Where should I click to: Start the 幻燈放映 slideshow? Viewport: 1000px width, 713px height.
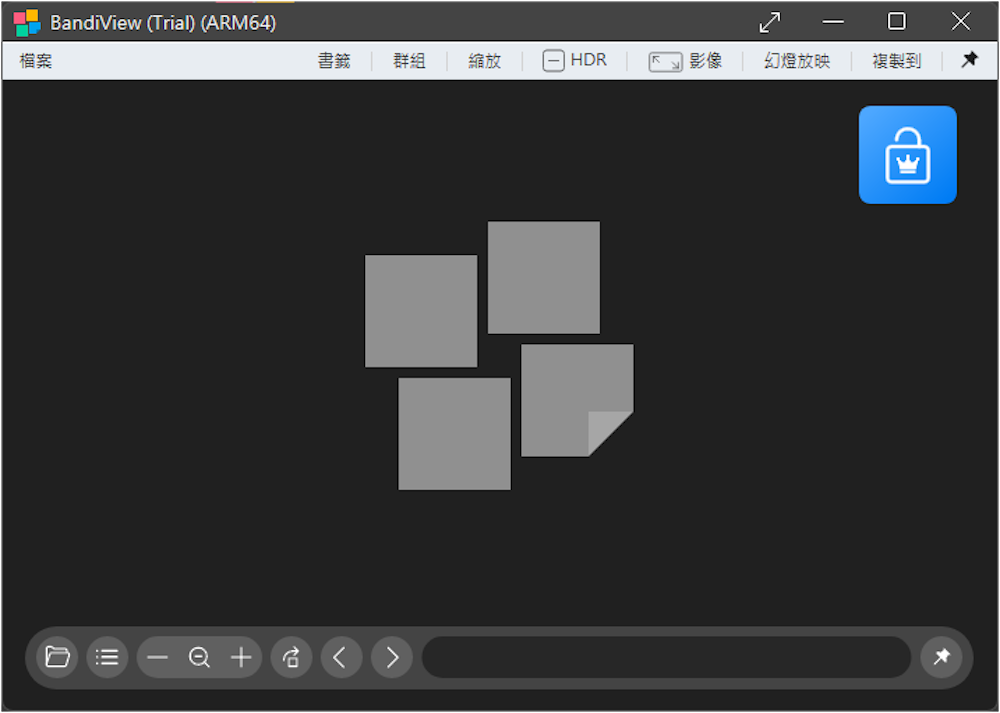coord(797,61)
